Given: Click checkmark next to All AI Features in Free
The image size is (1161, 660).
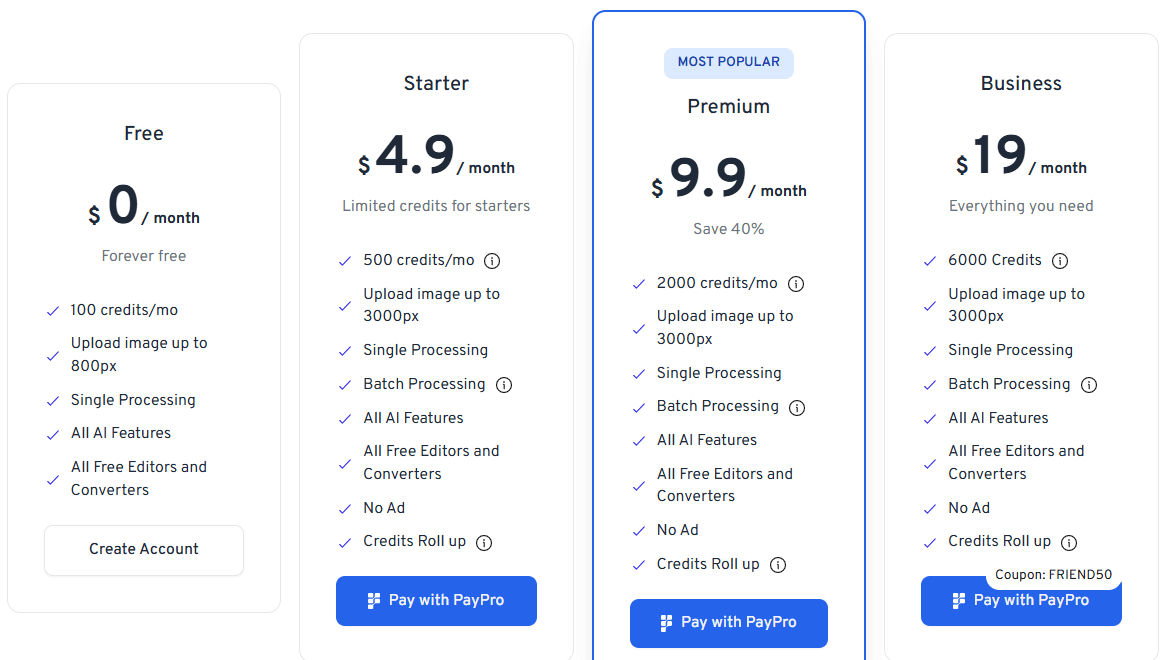Looking at the screenshot, I should 53,433.
